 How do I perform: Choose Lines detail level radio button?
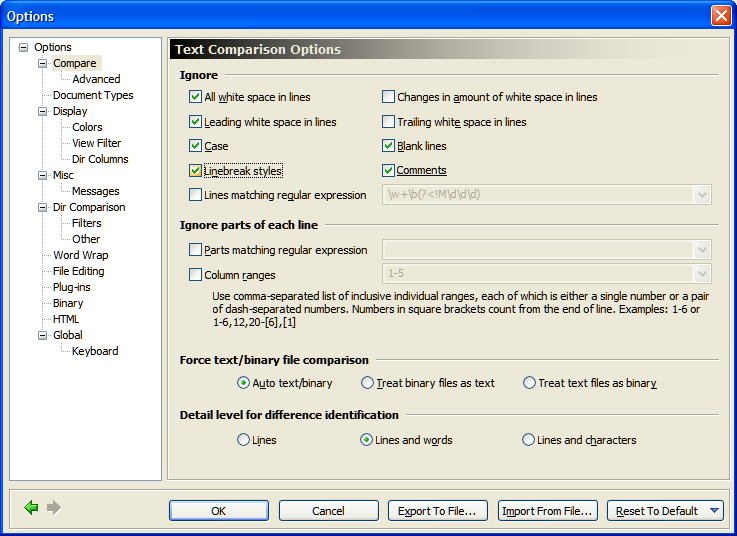tap(243, 440)
